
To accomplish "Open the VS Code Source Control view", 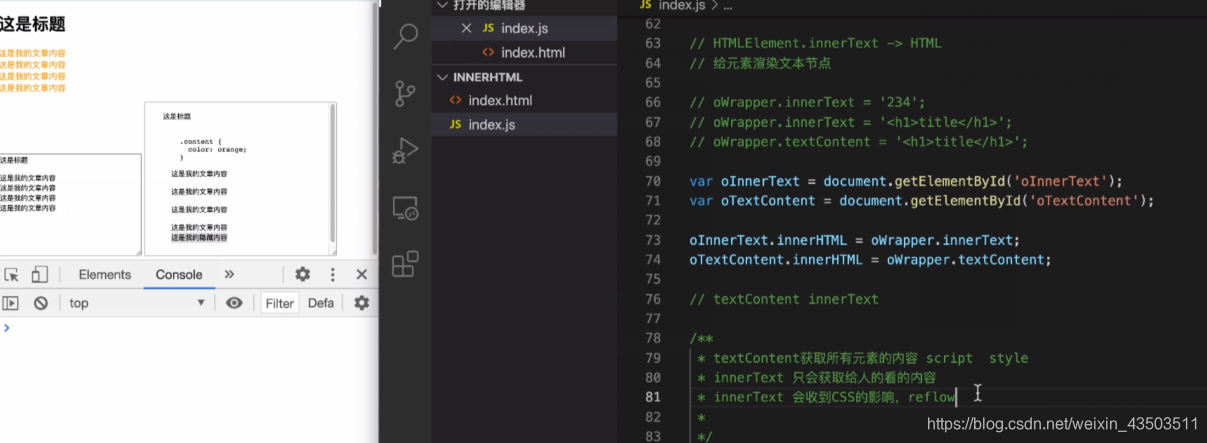I will tap(405, 94).
